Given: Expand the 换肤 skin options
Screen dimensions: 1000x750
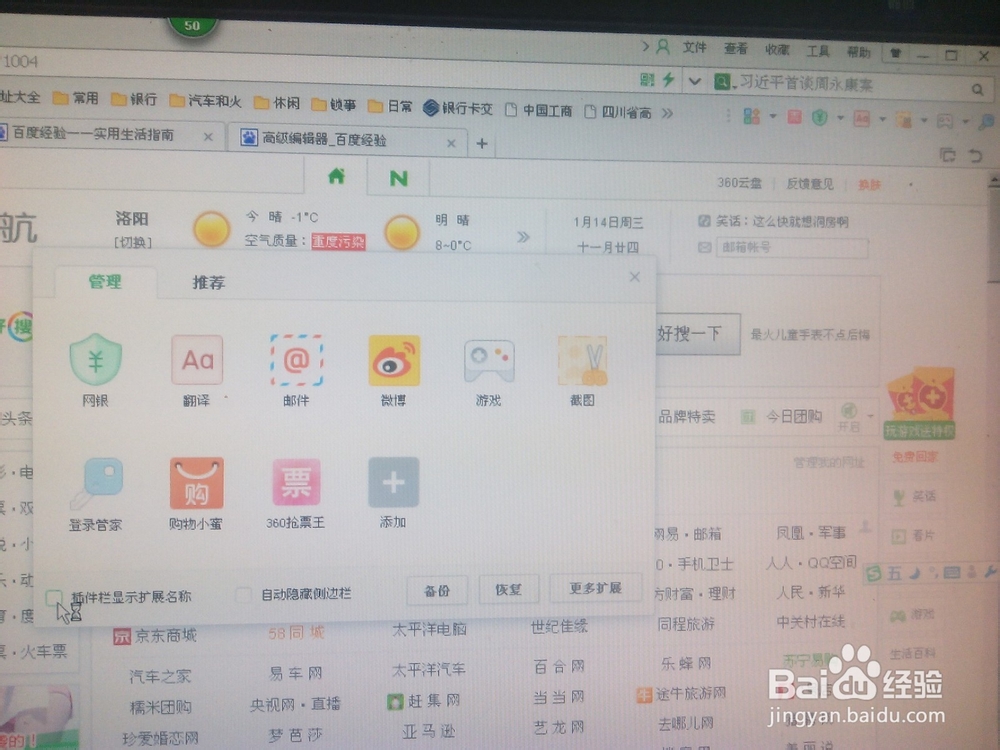Looking at the screenshot, I should tap(871, 185).
